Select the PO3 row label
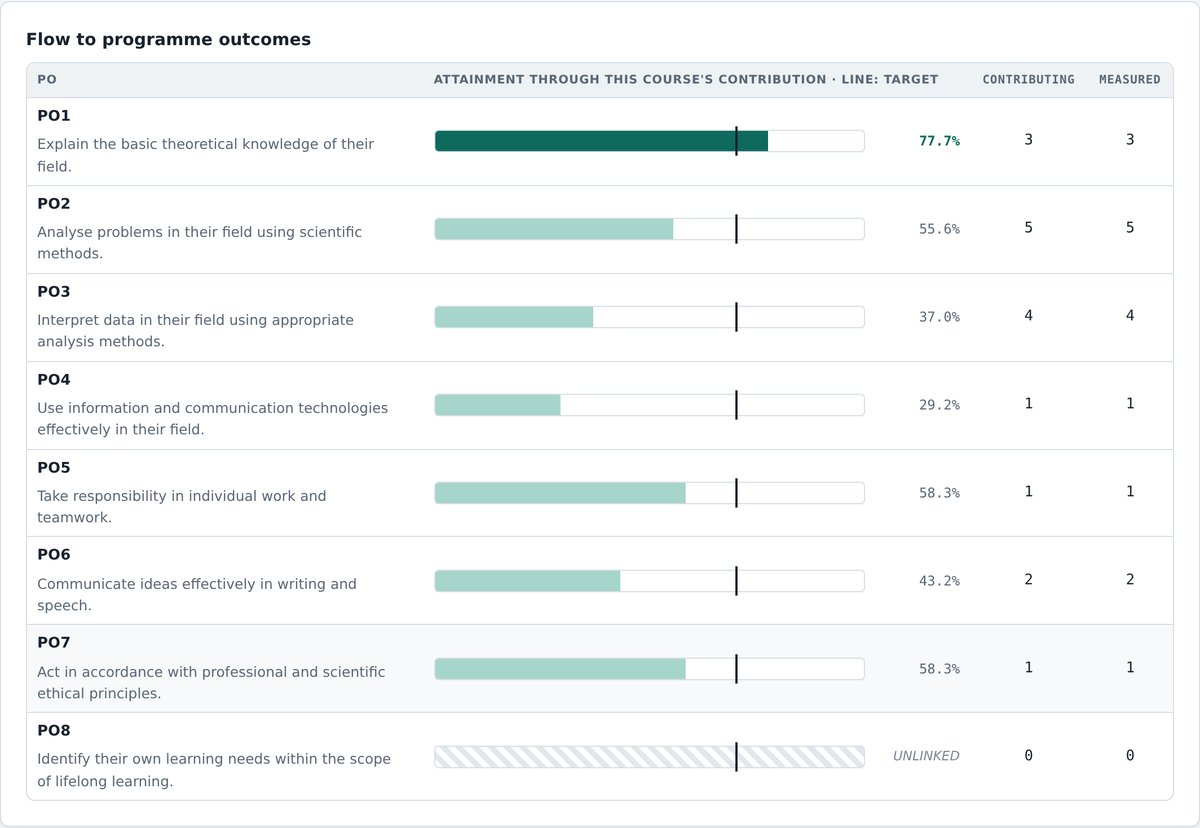 tap(54, 292)
